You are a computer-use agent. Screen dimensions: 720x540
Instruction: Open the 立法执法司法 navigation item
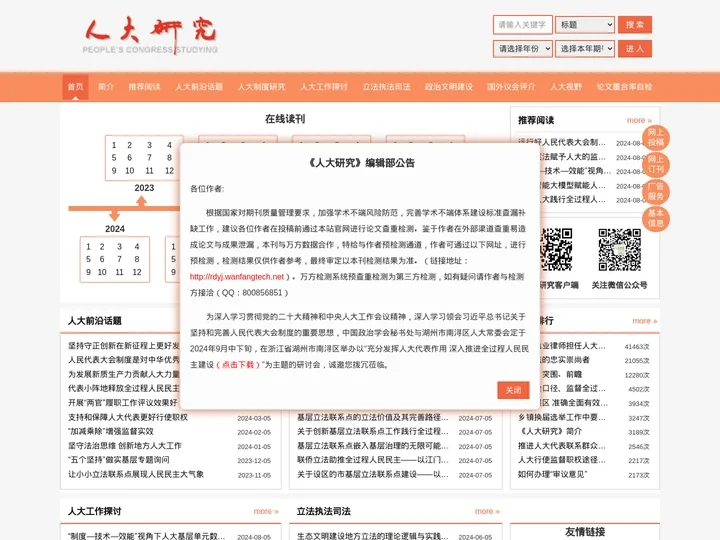coord(386,87)
